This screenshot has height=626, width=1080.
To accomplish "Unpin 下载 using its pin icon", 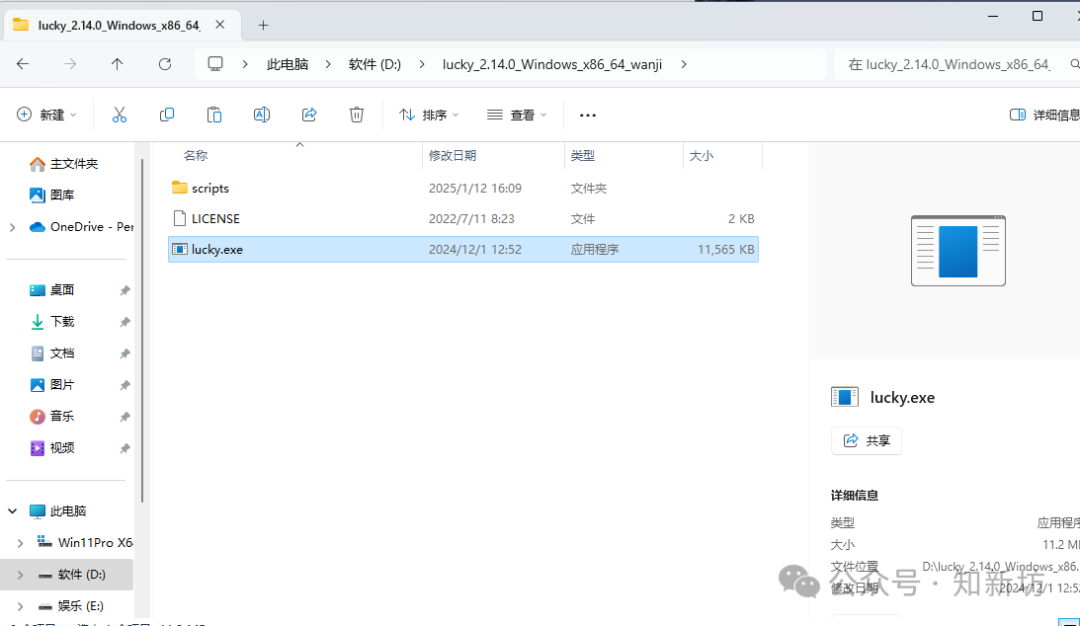I will (x=125, y=322).
